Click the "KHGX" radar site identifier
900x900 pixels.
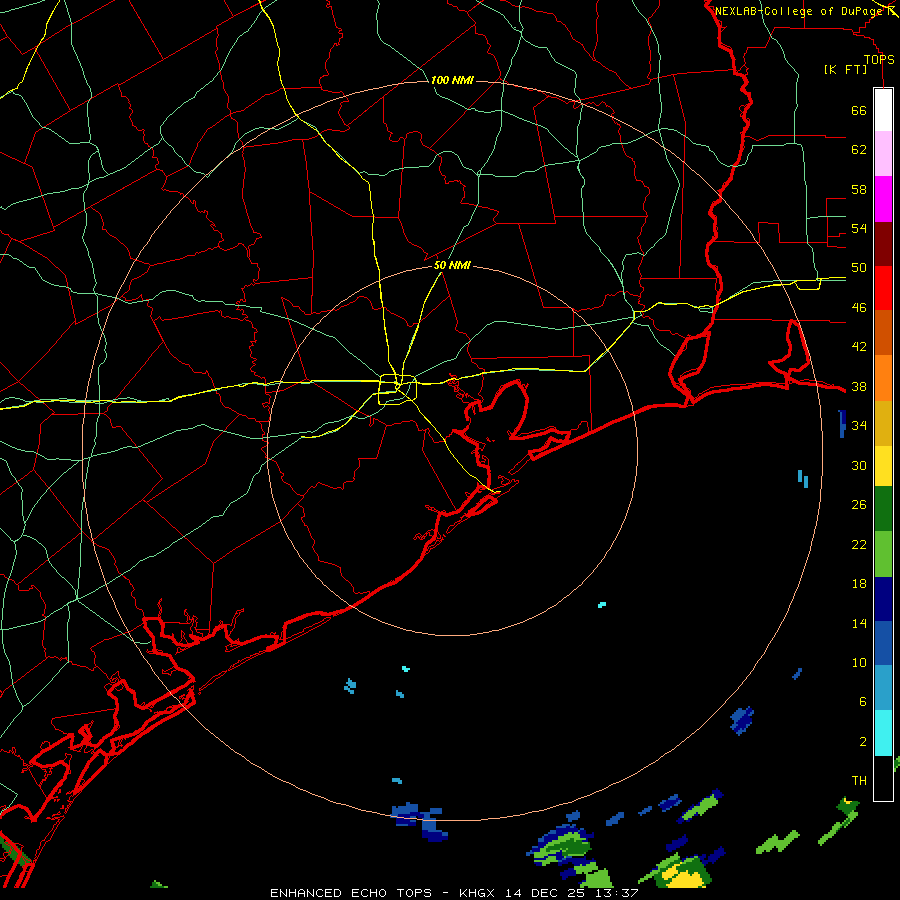pos(476,893)
